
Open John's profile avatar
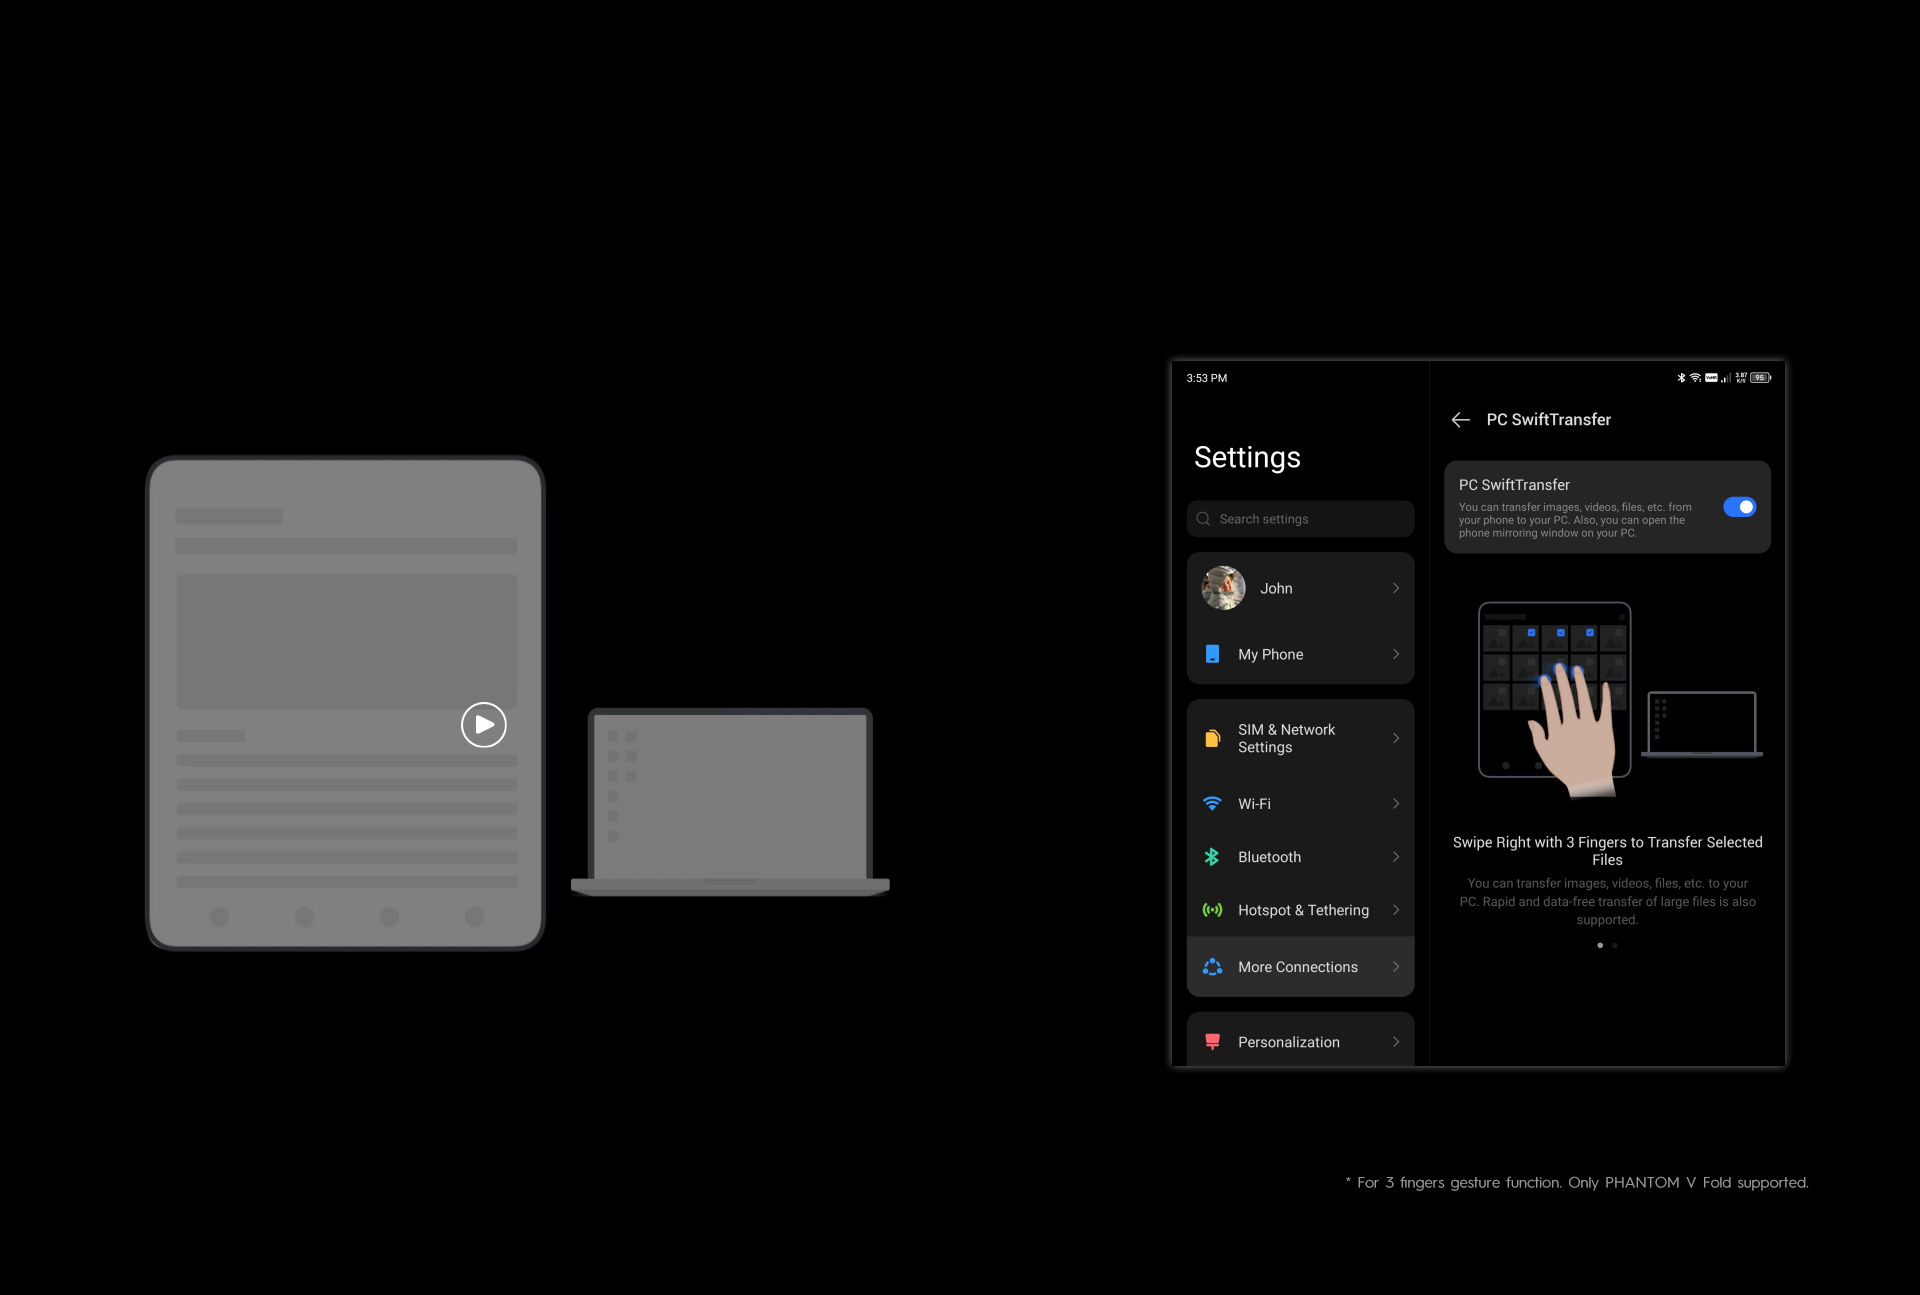[1223, 588]
